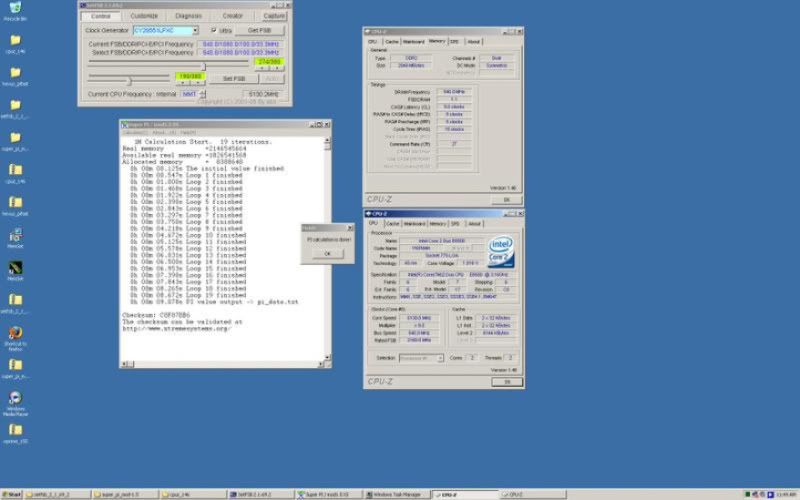Click the lower FSB slider handle in SetFSB
Image resolution: width=800 pixels, height=500 pixels.
[129, 81]
